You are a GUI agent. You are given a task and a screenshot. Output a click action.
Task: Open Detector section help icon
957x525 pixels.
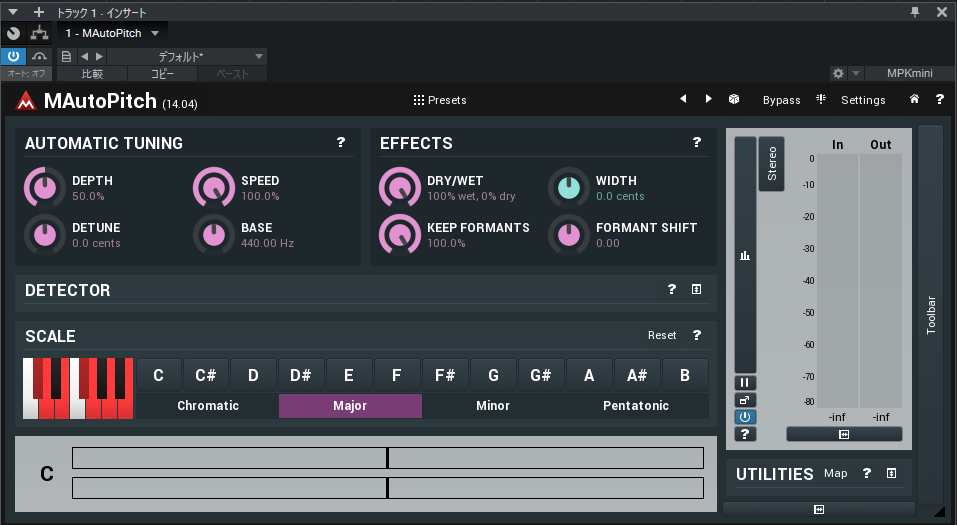671,289
